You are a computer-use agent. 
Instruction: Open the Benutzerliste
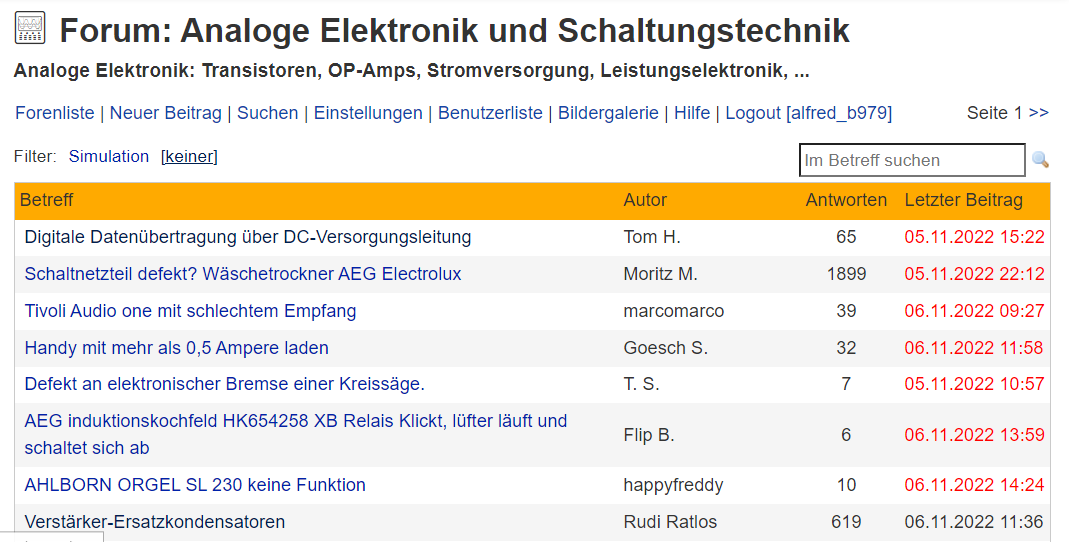point(490,113)
